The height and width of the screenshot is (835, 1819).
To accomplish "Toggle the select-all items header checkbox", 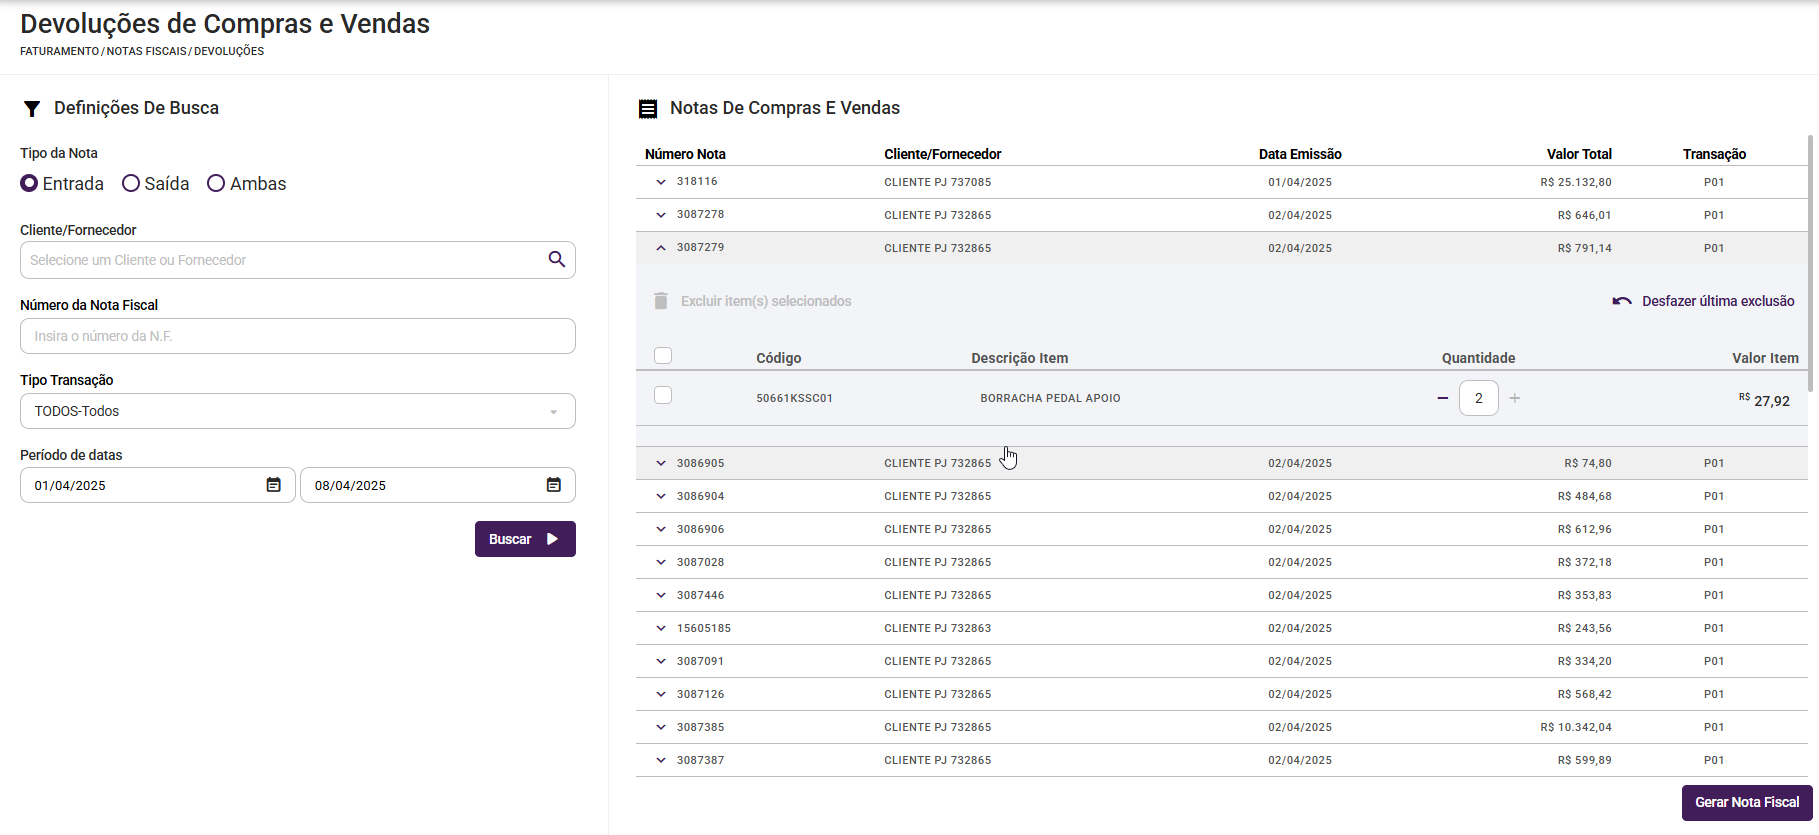I will (x=663, y=356).
